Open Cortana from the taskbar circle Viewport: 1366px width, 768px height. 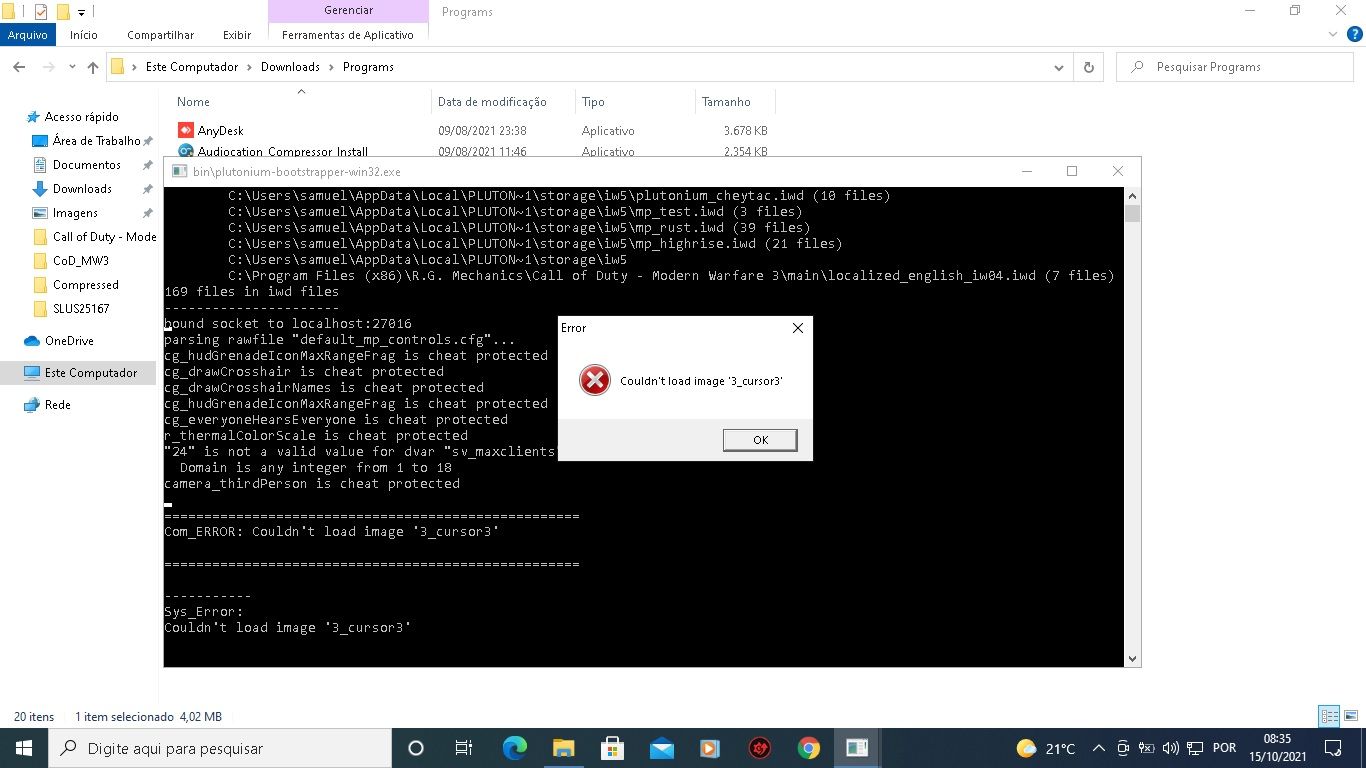pyautogui.click(x=416, y=748)
